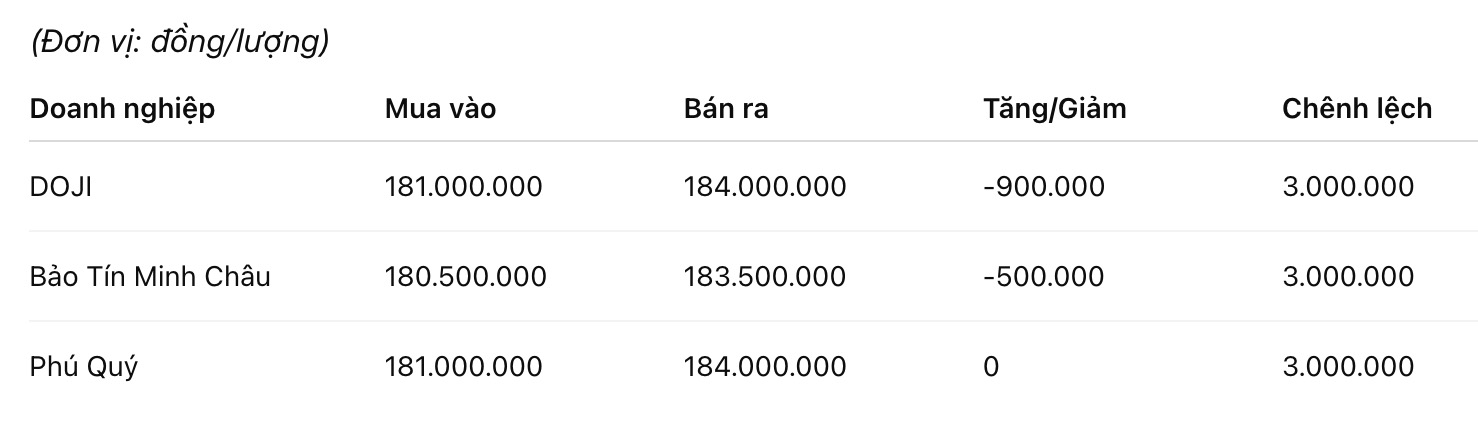Screen dimensions: 1478x448
Task: Click DOJI's Bán ra price 184.000.000
Action: coord(764,186)
